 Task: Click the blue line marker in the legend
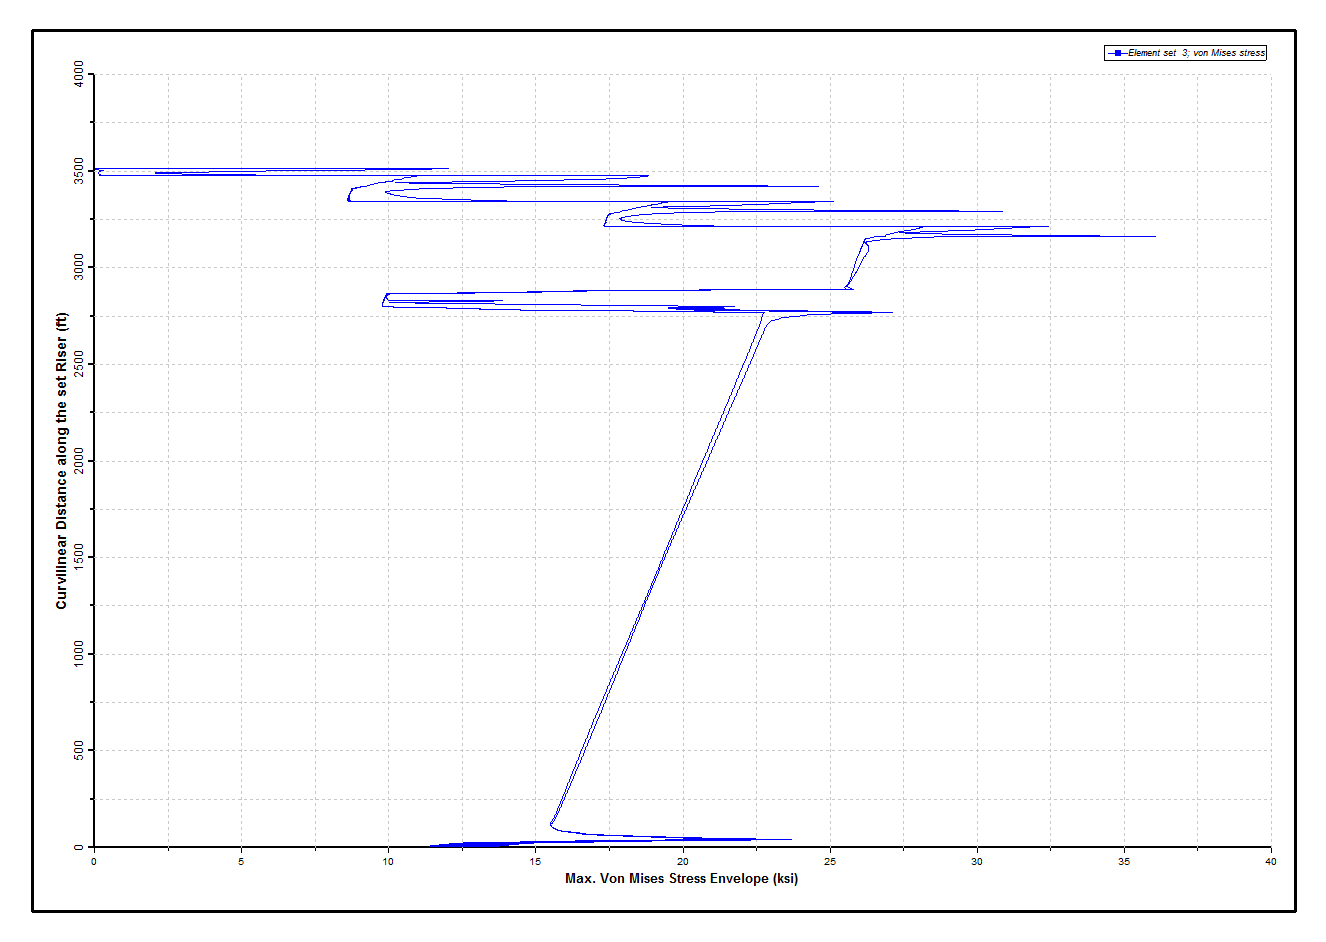(x=1117, y=53)
